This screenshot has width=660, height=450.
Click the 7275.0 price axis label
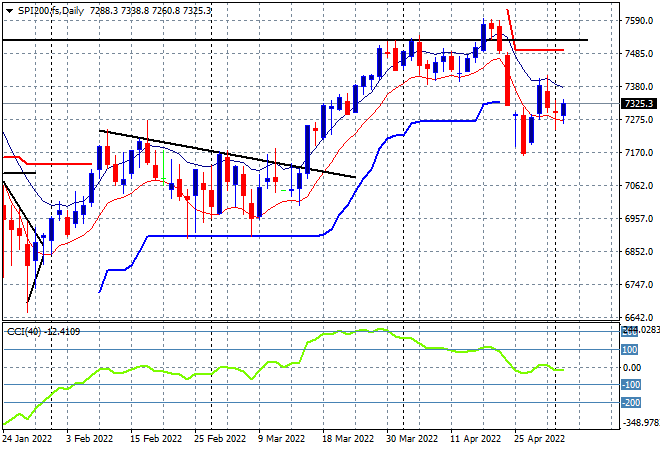pyautogui.click(x=639, y=120)
